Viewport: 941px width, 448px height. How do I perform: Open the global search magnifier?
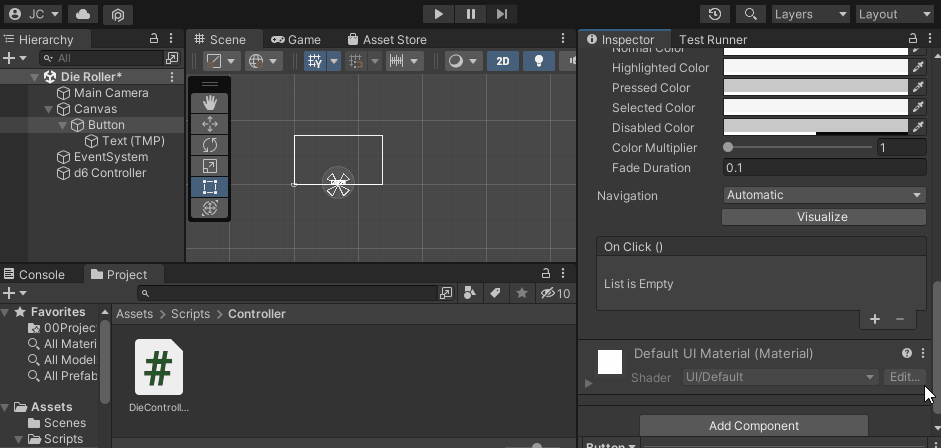pos(750,14)
